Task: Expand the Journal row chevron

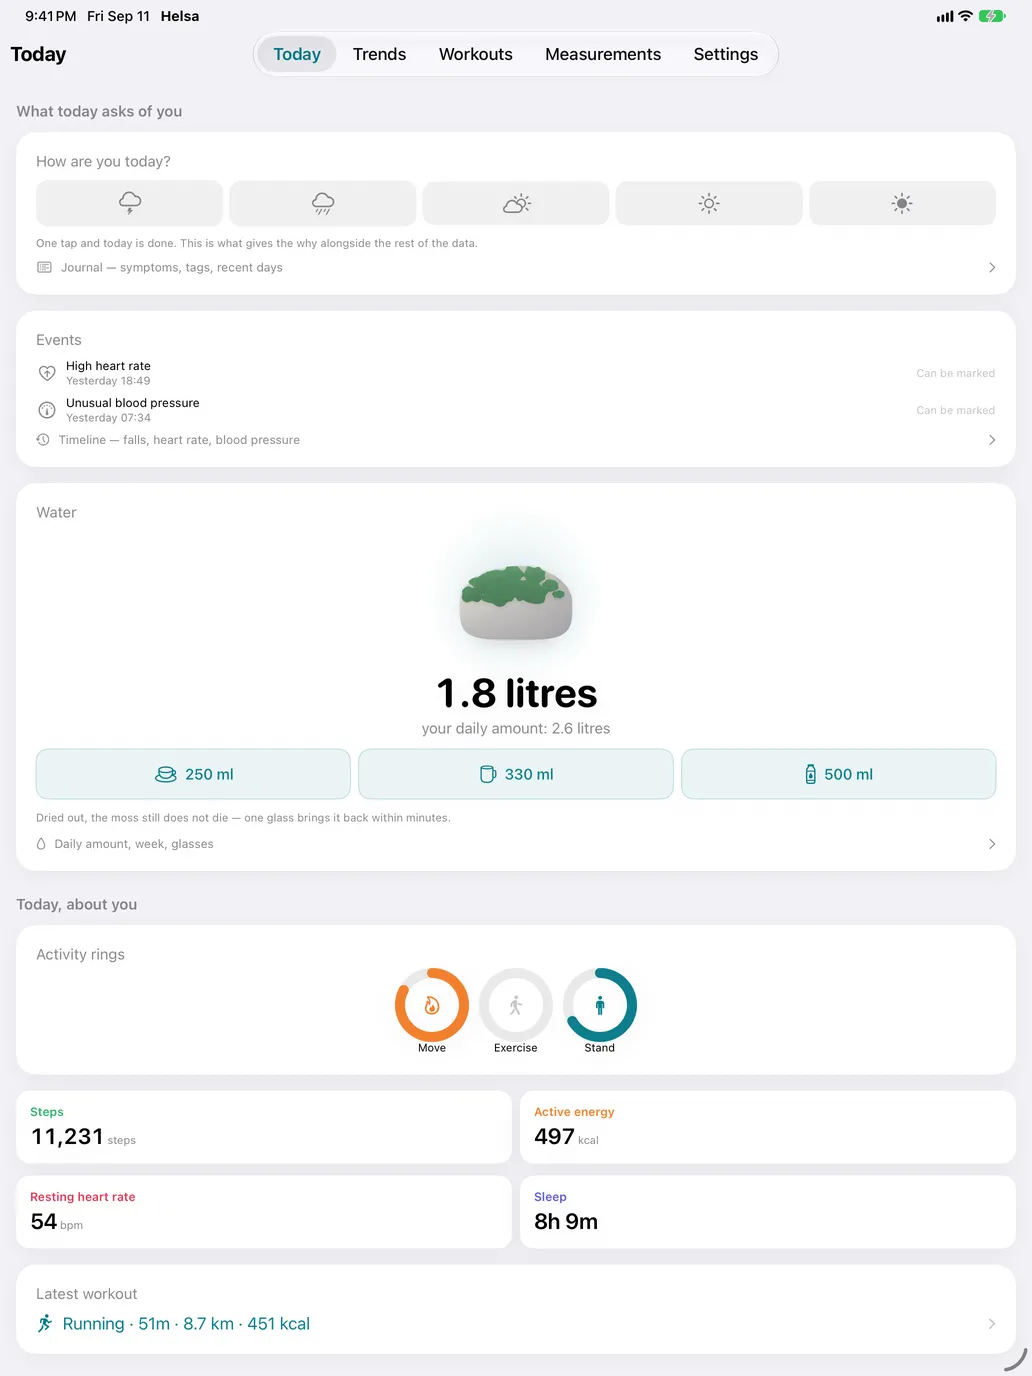Action: point(992,267)
